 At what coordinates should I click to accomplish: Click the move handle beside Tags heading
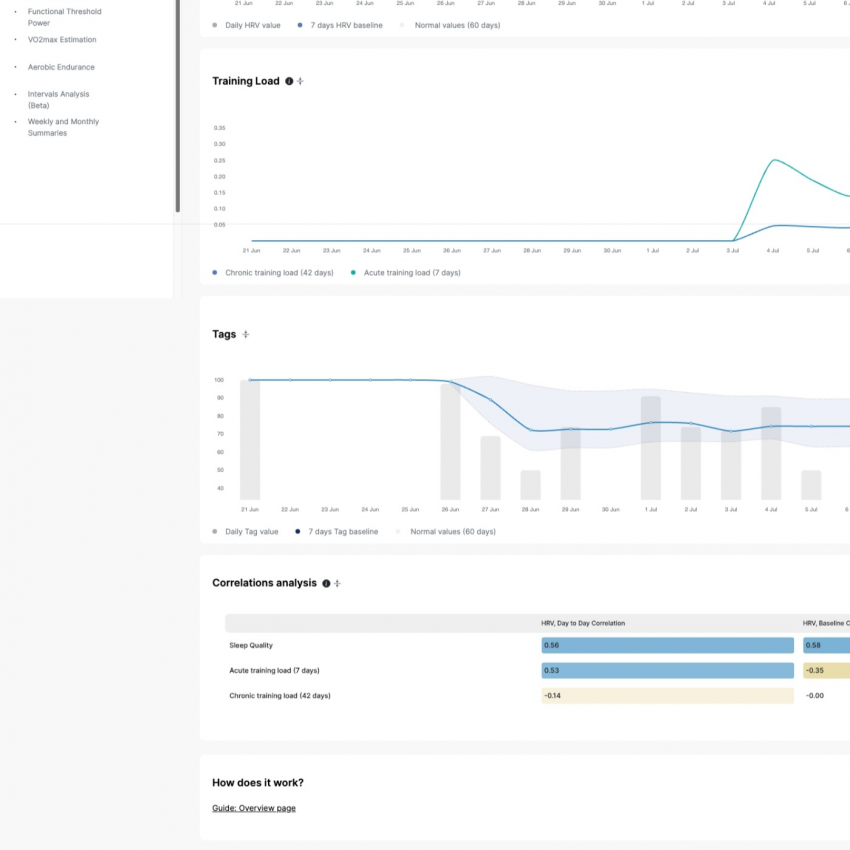click(x=246, y=334)
